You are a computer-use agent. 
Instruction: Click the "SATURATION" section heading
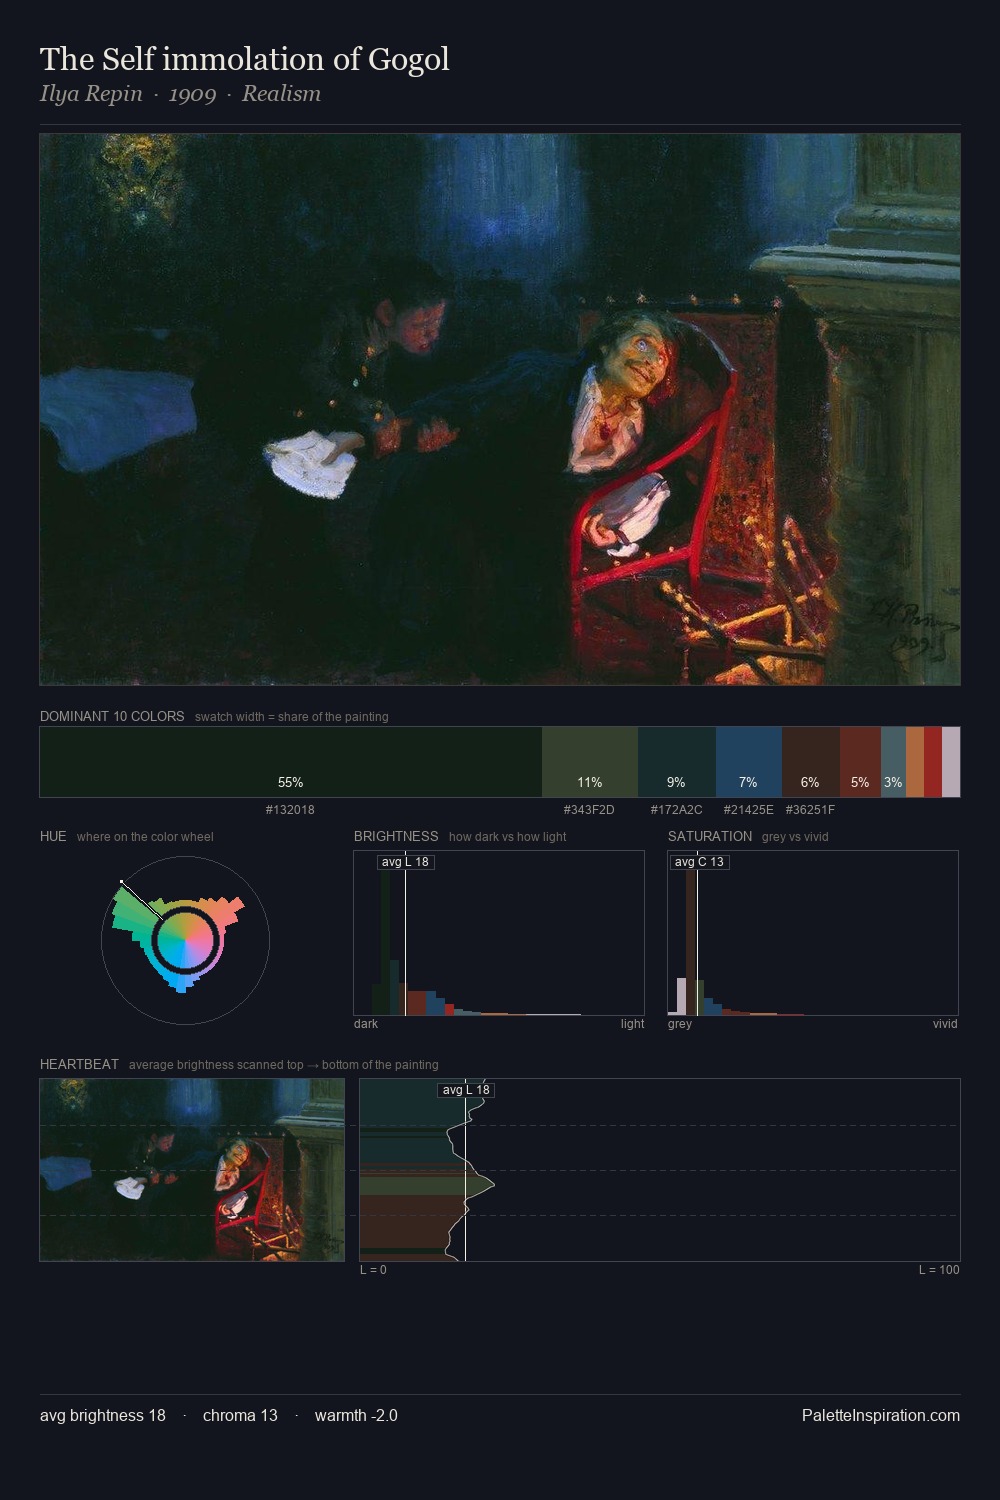pyautogui.click(x=710, y=837)
